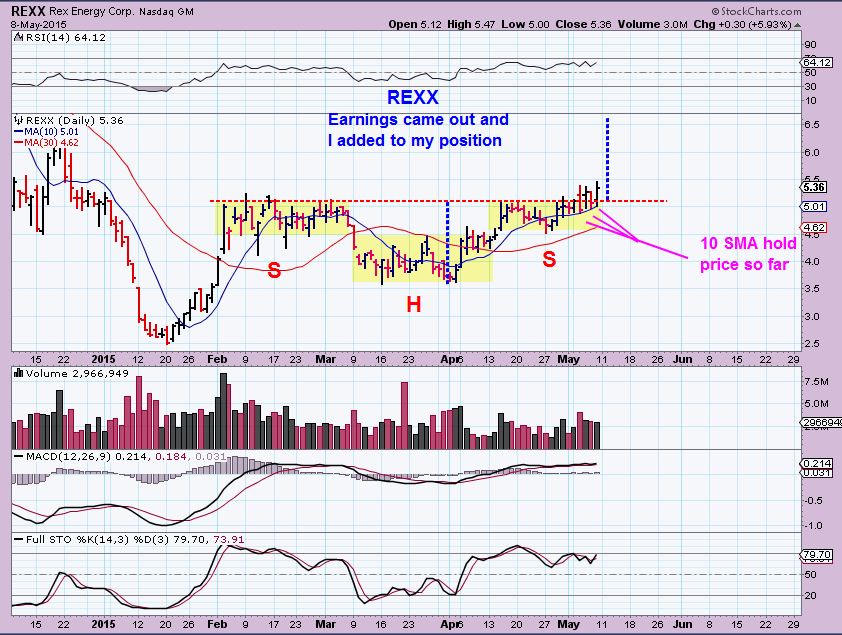Click the 0.214 flag on the MACD axis
Screen dimensions: 842x635
pos(817,463)
